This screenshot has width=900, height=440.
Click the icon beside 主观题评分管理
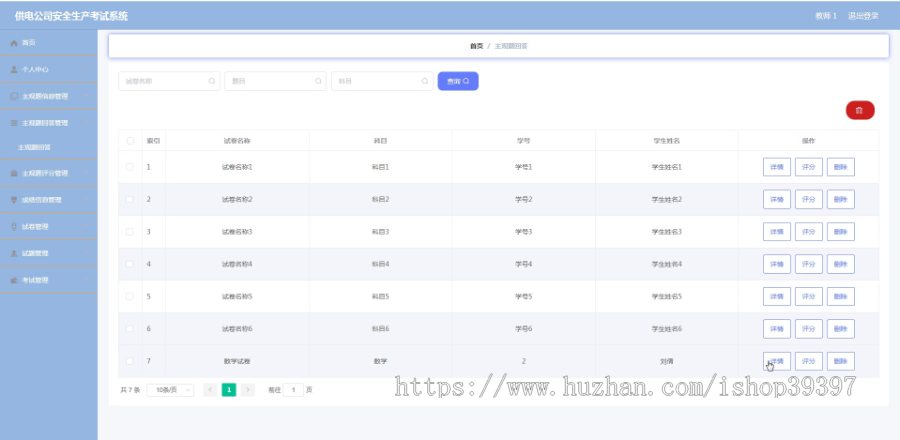[x=14, y=173]
